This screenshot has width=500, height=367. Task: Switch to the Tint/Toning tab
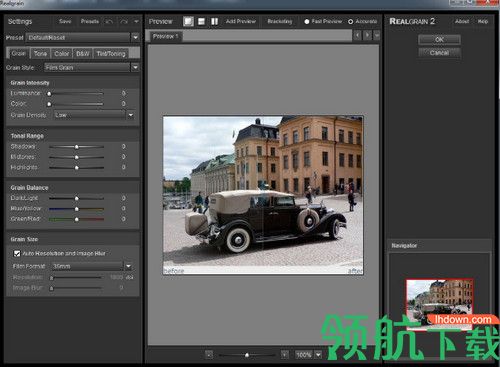[111, 54]
